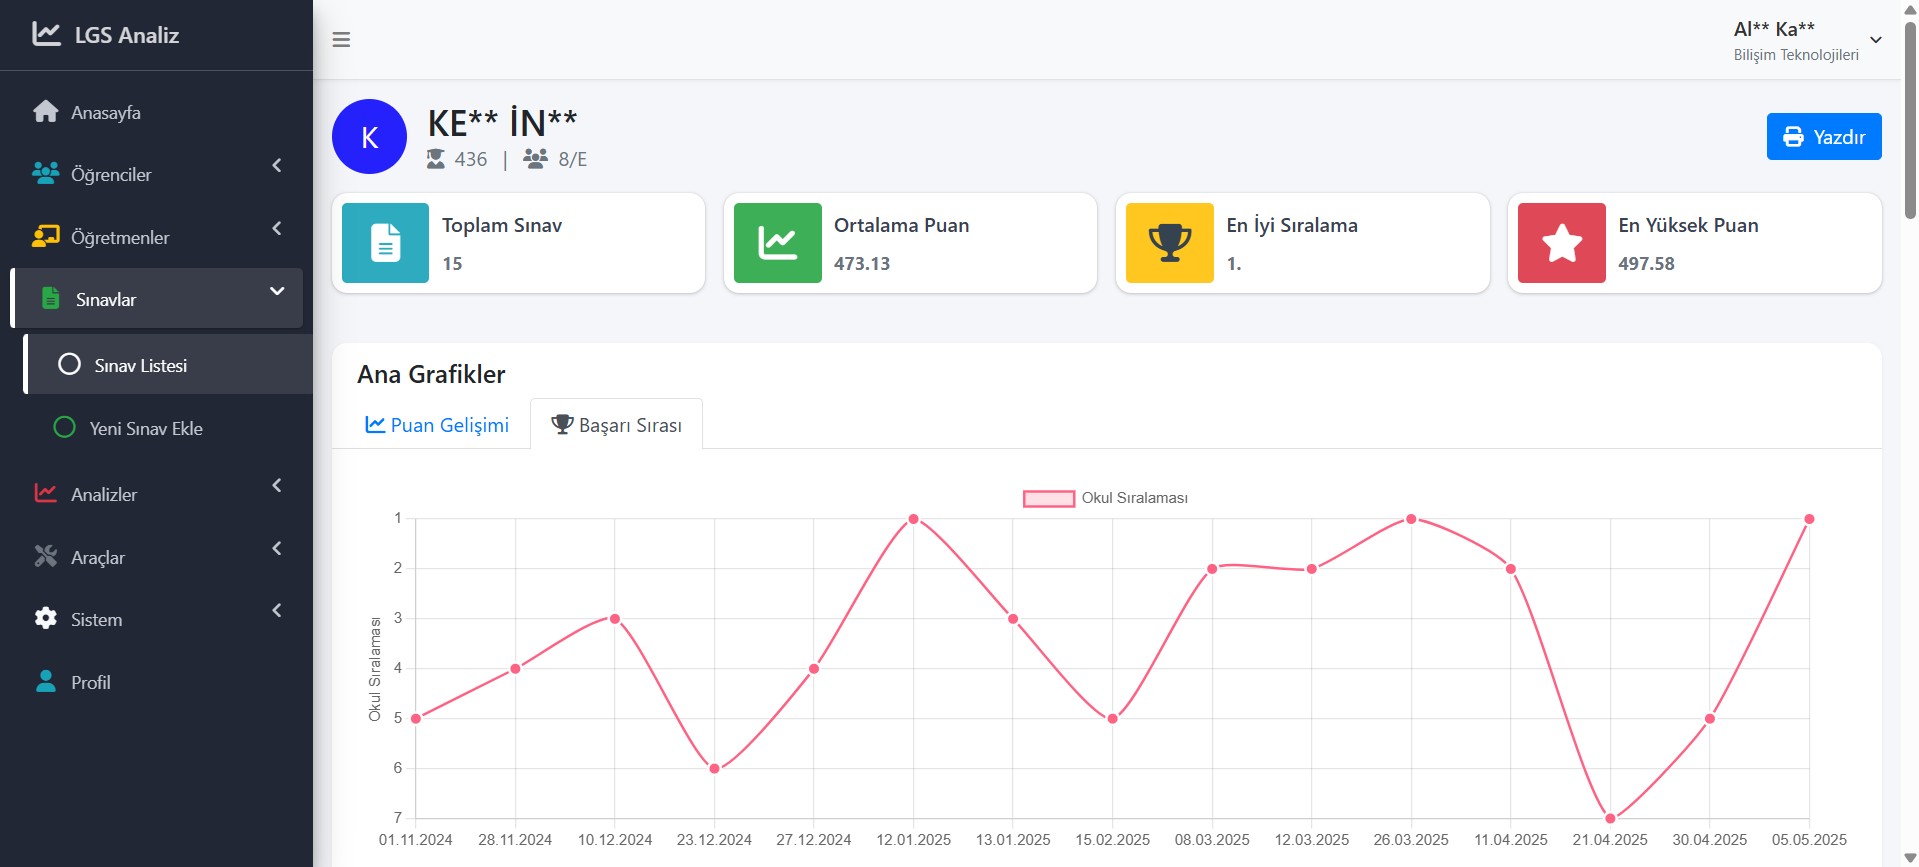Open the Profil page from sidebar
This screenshot has height=867, width=1919.
pyautogui.click(x=90, y=682)
